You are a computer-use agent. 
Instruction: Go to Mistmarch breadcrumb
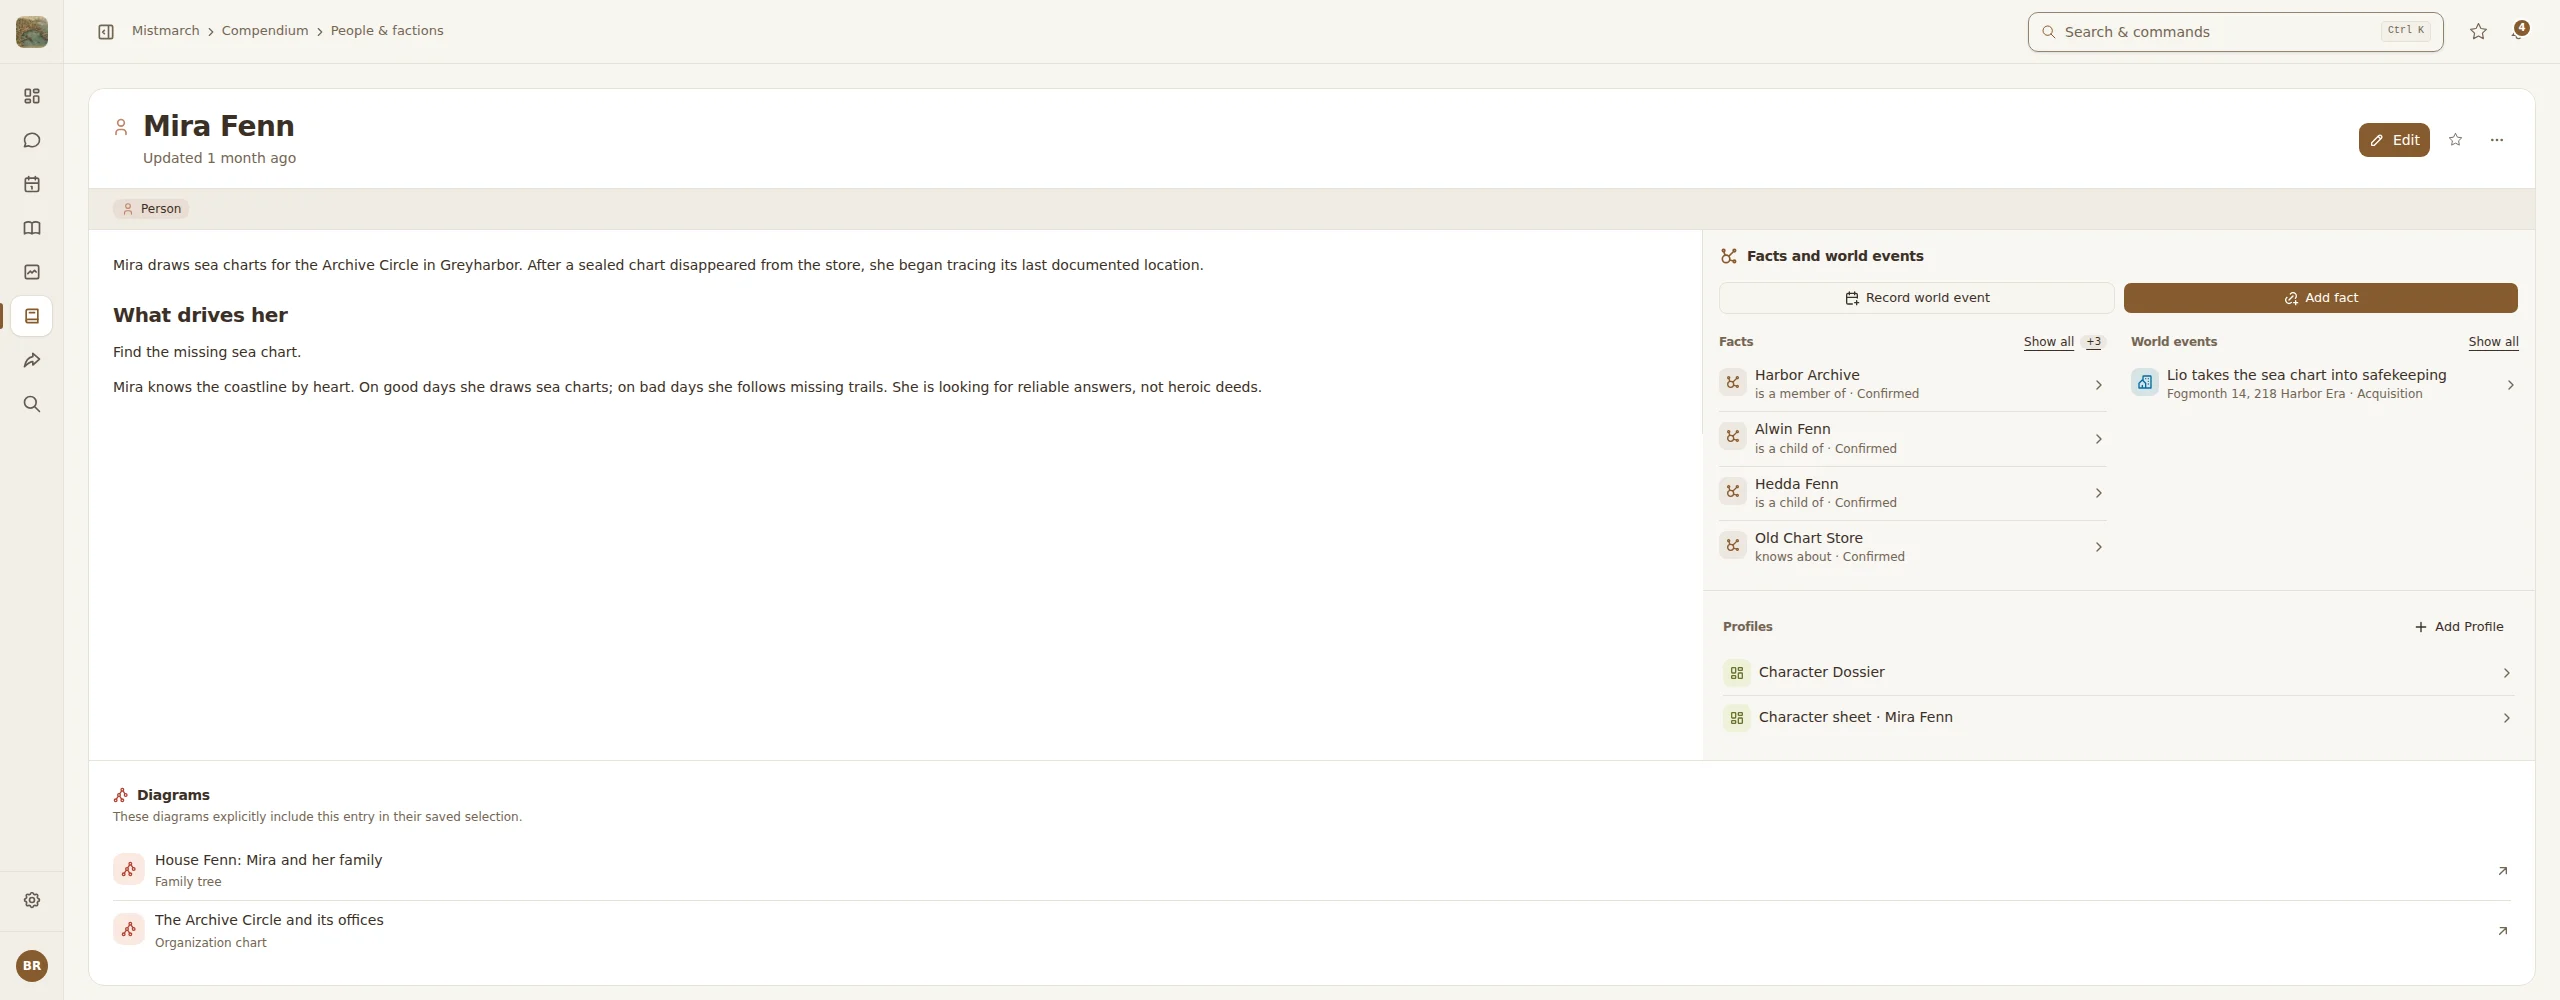tap(166, 31)
